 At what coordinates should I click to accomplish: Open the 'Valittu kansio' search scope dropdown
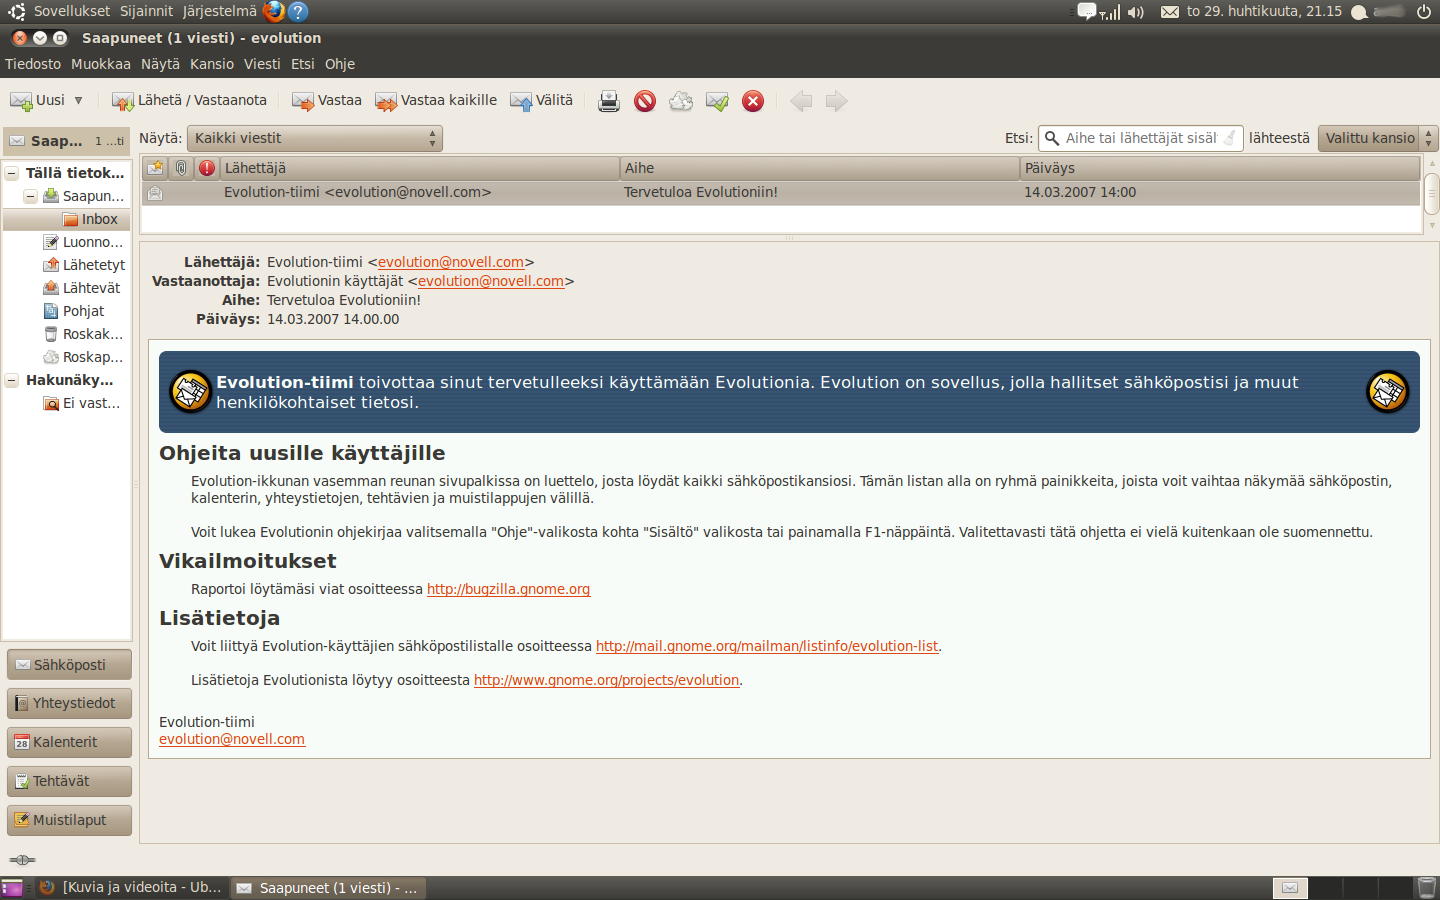coord(1377,138)
